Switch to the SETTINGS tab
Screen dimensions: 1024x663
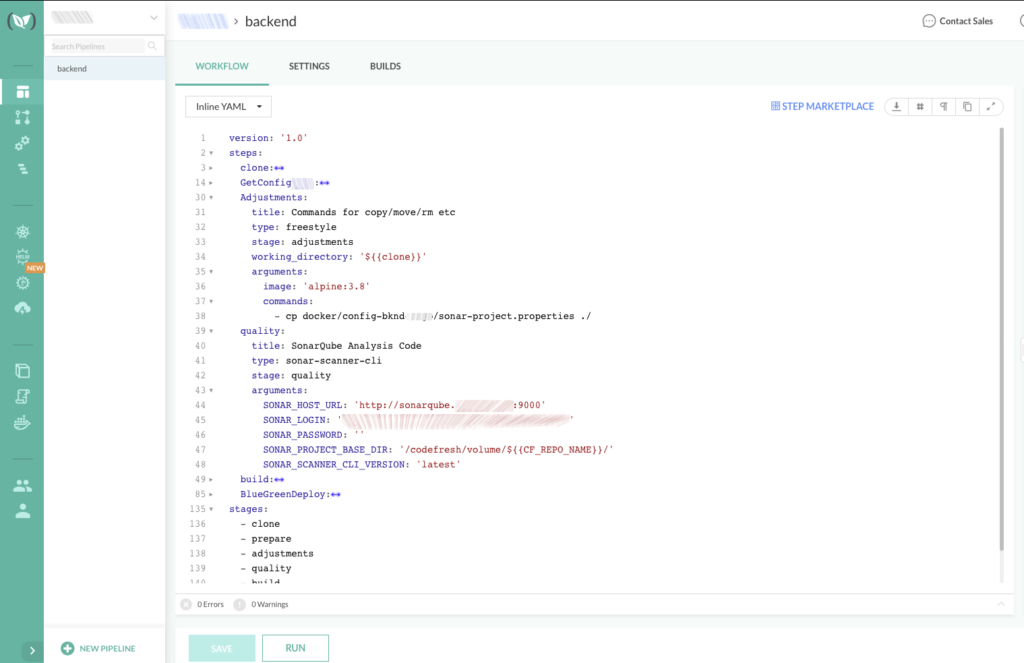click(x=309, y=66)
